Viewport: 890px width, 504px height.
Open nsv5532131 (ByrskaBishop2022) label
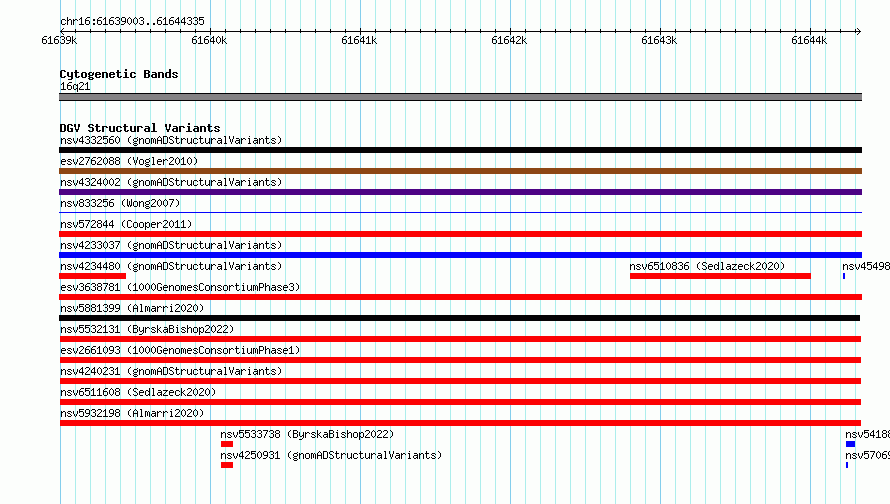pyautogui.click(x=147, y=329)
